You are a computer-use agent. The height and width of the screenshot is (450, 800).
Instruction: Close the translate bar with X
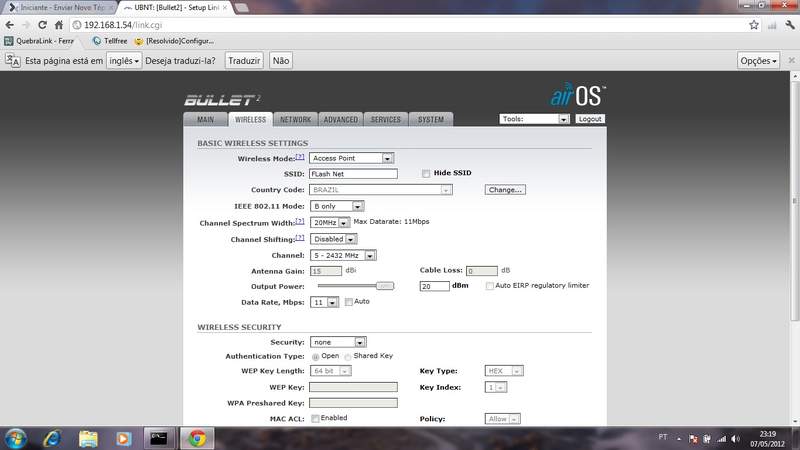click(791, 60)
